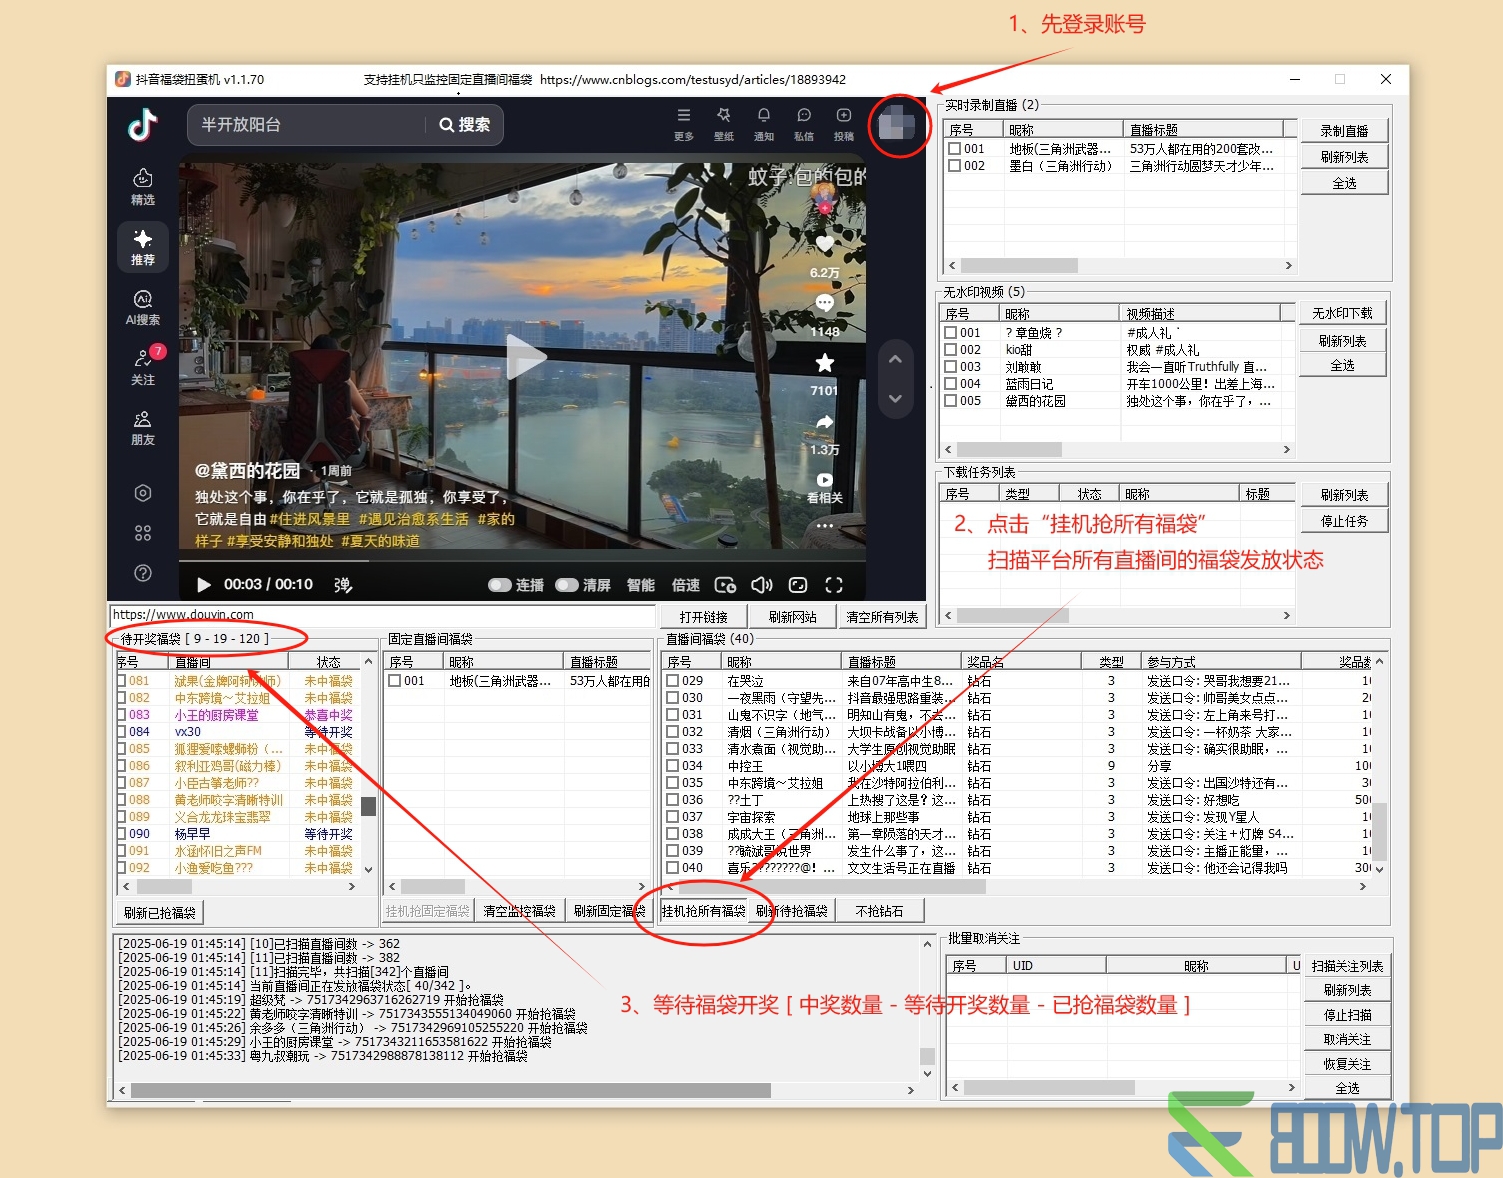Viewport: 1503px width, 1178px height.
Task: Click the Douyin logo in the sidebar
Action: point(142,125)
